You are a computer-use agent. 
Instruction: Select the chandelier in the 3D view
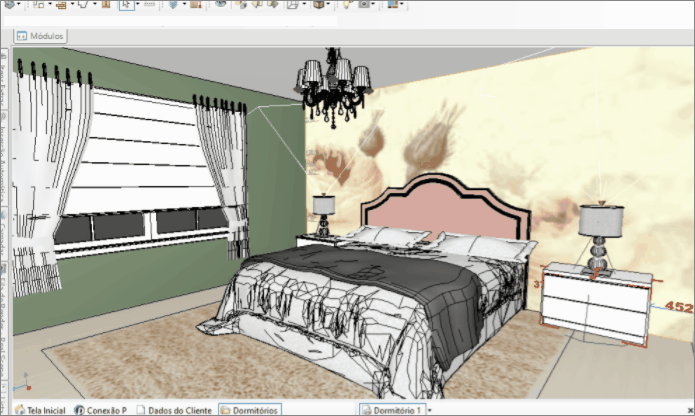pyautogui.click(x=333, y=89)
